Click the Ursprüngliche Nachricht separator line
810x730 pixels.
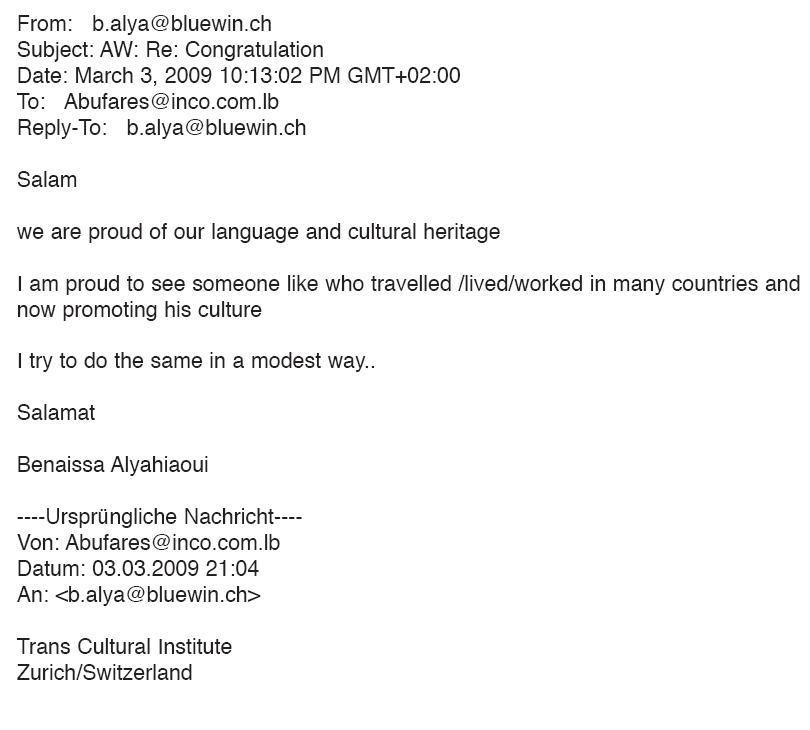pos(160,517)
